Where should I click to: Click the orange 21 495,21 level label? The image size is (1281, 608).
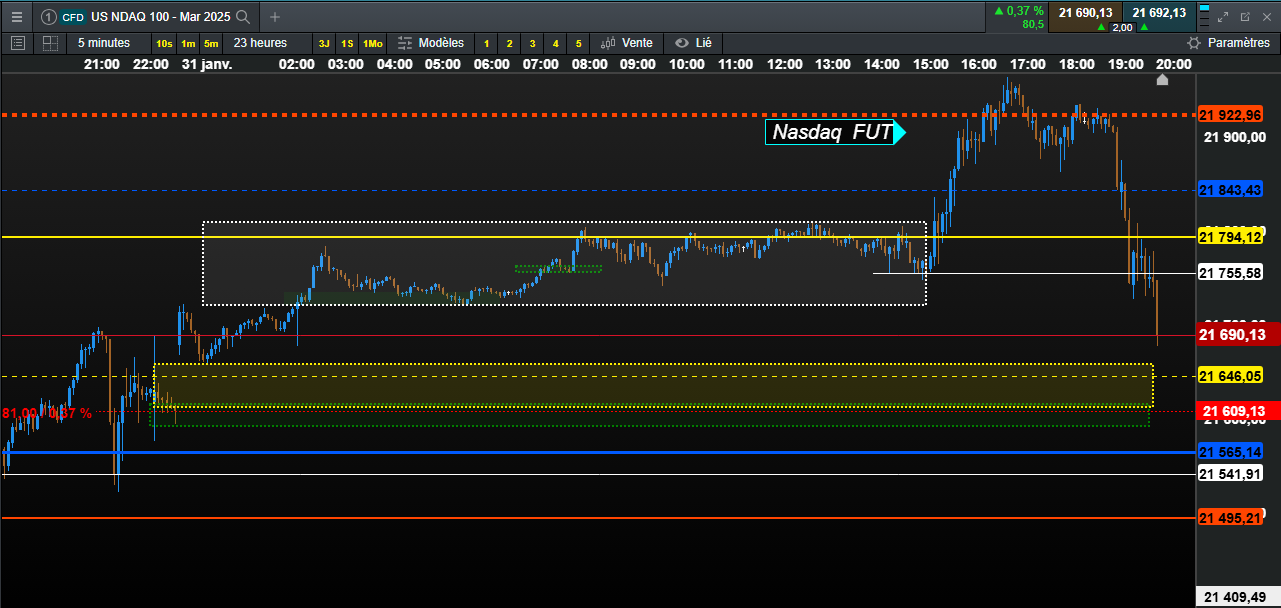coord(1230,518)
